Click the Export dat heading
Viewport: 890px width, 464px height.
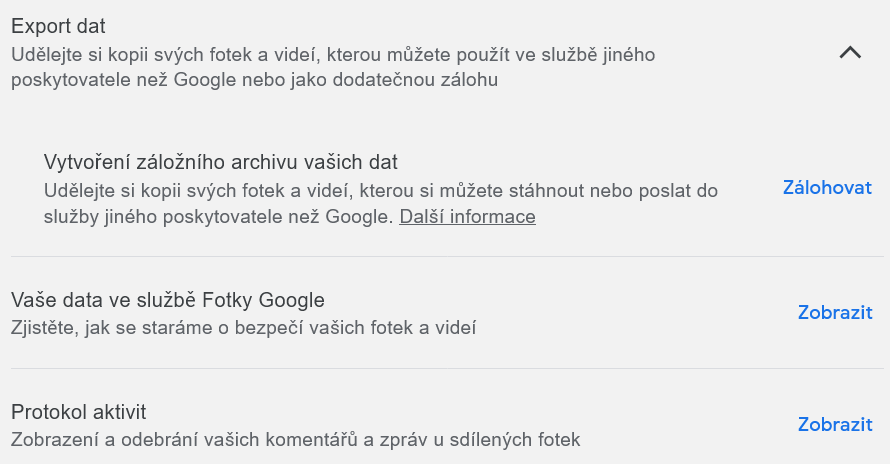click(58, 26)
